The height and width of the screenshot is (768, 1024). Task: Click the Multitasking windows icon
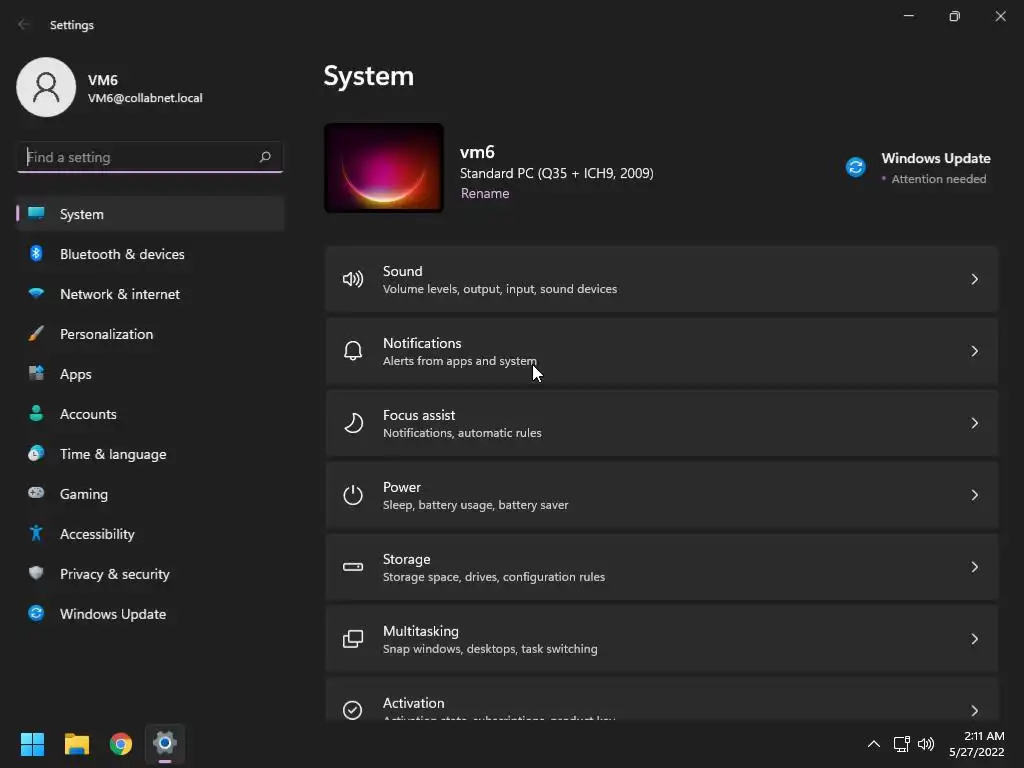tap(353, 639)
